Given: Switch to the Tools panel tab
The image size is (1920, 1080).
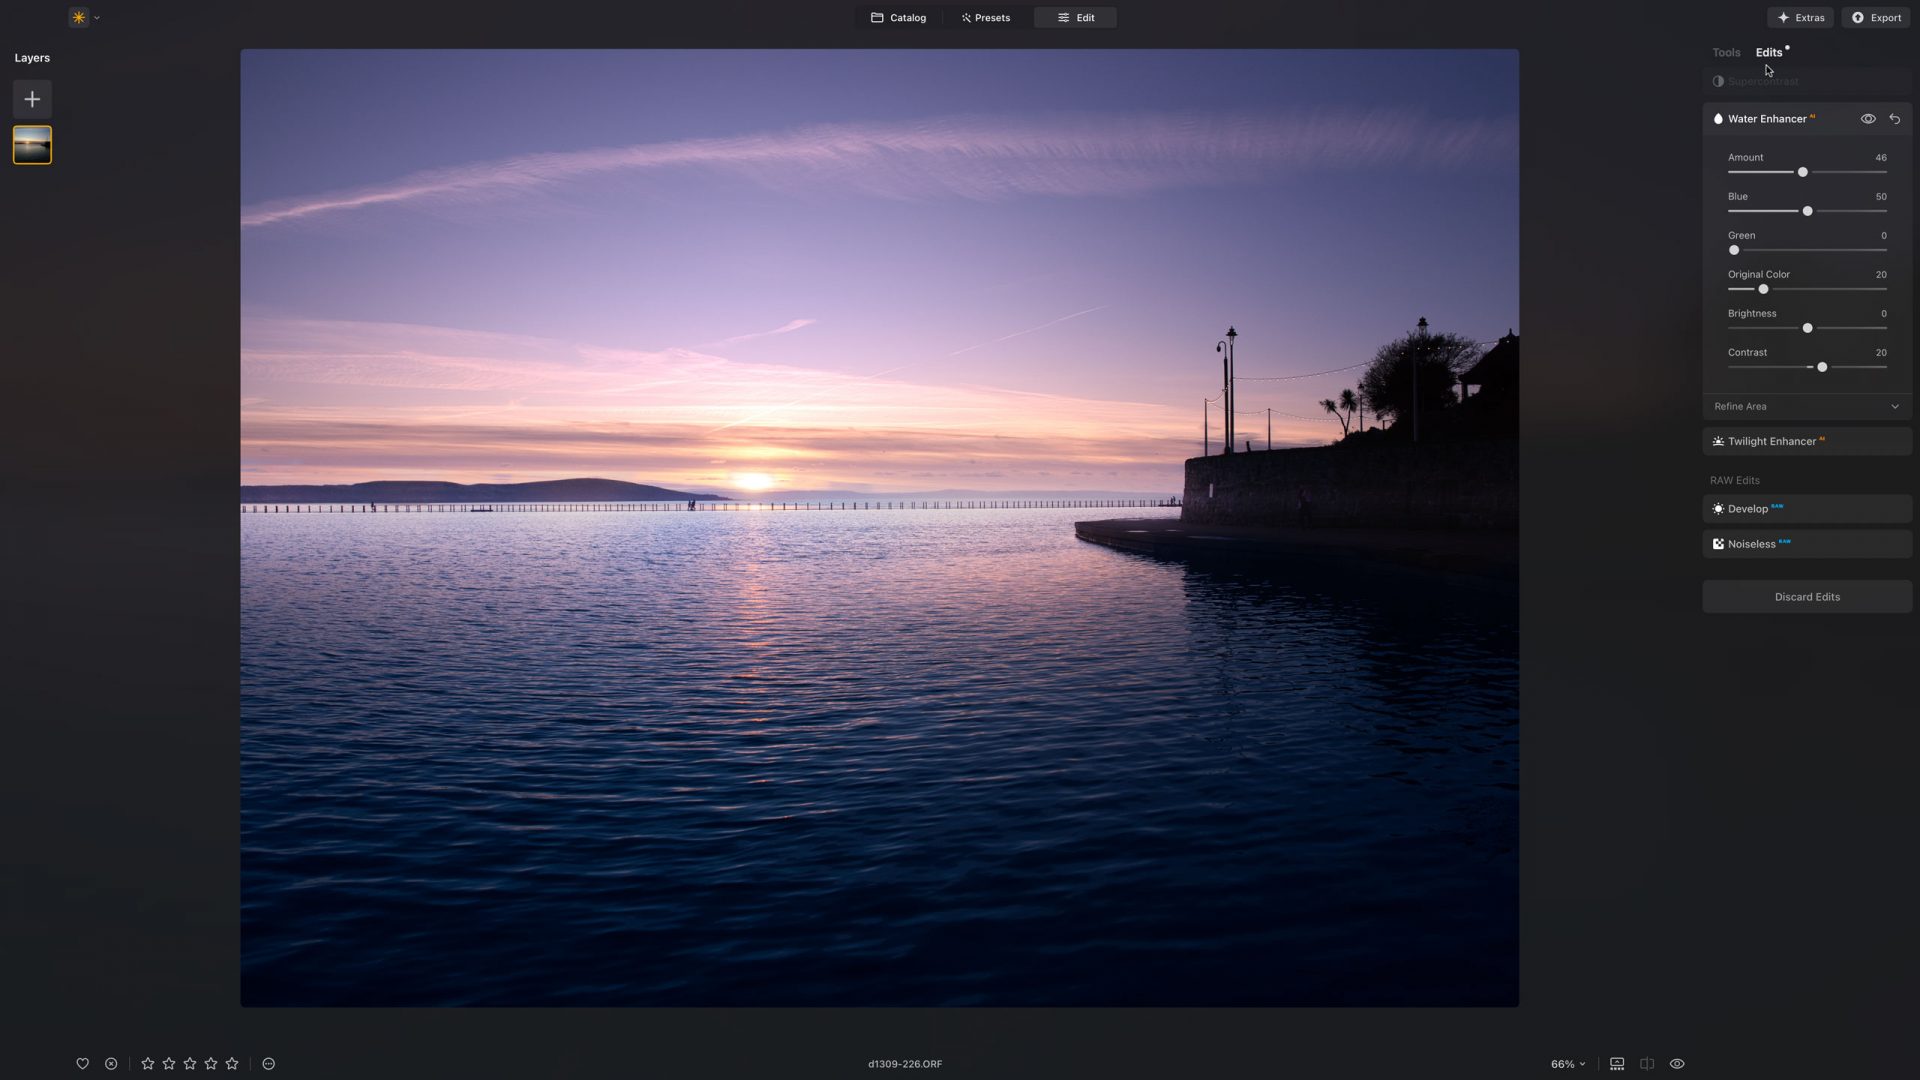Looking at the screenshot, I should pos(1725,52).
